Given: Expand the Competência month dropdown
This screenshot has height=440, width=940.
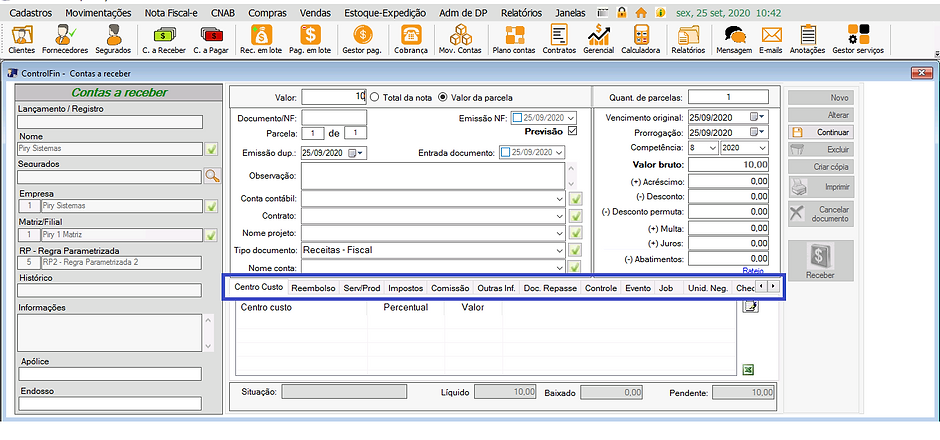Looking at the screenshot, I should (712, 147).
